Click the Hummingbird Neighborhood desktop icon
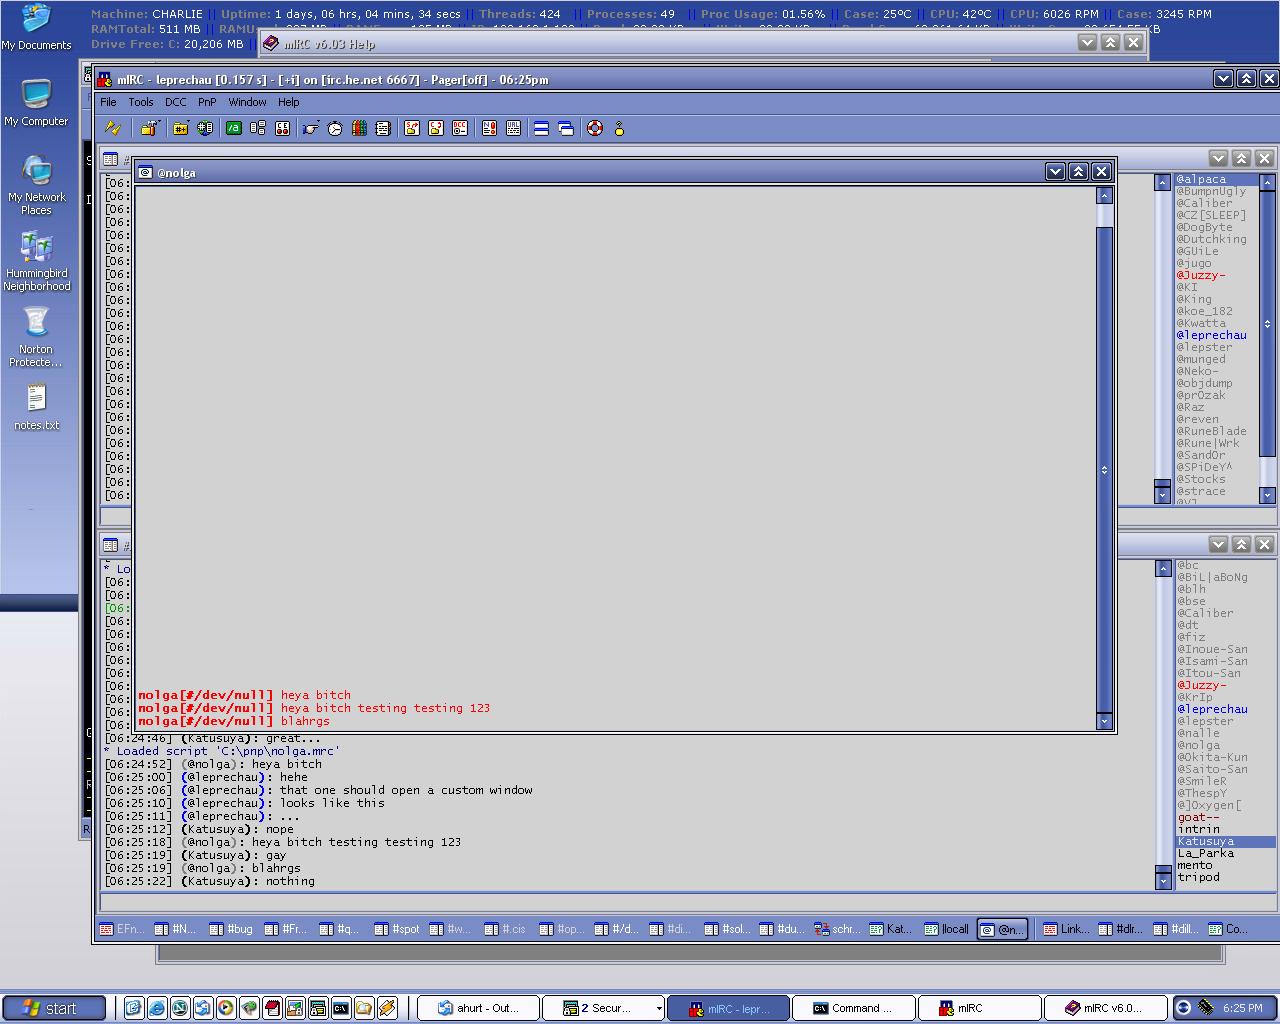Image resolution: width=1280 pixels, height=1024 pixels. [36, 262]
